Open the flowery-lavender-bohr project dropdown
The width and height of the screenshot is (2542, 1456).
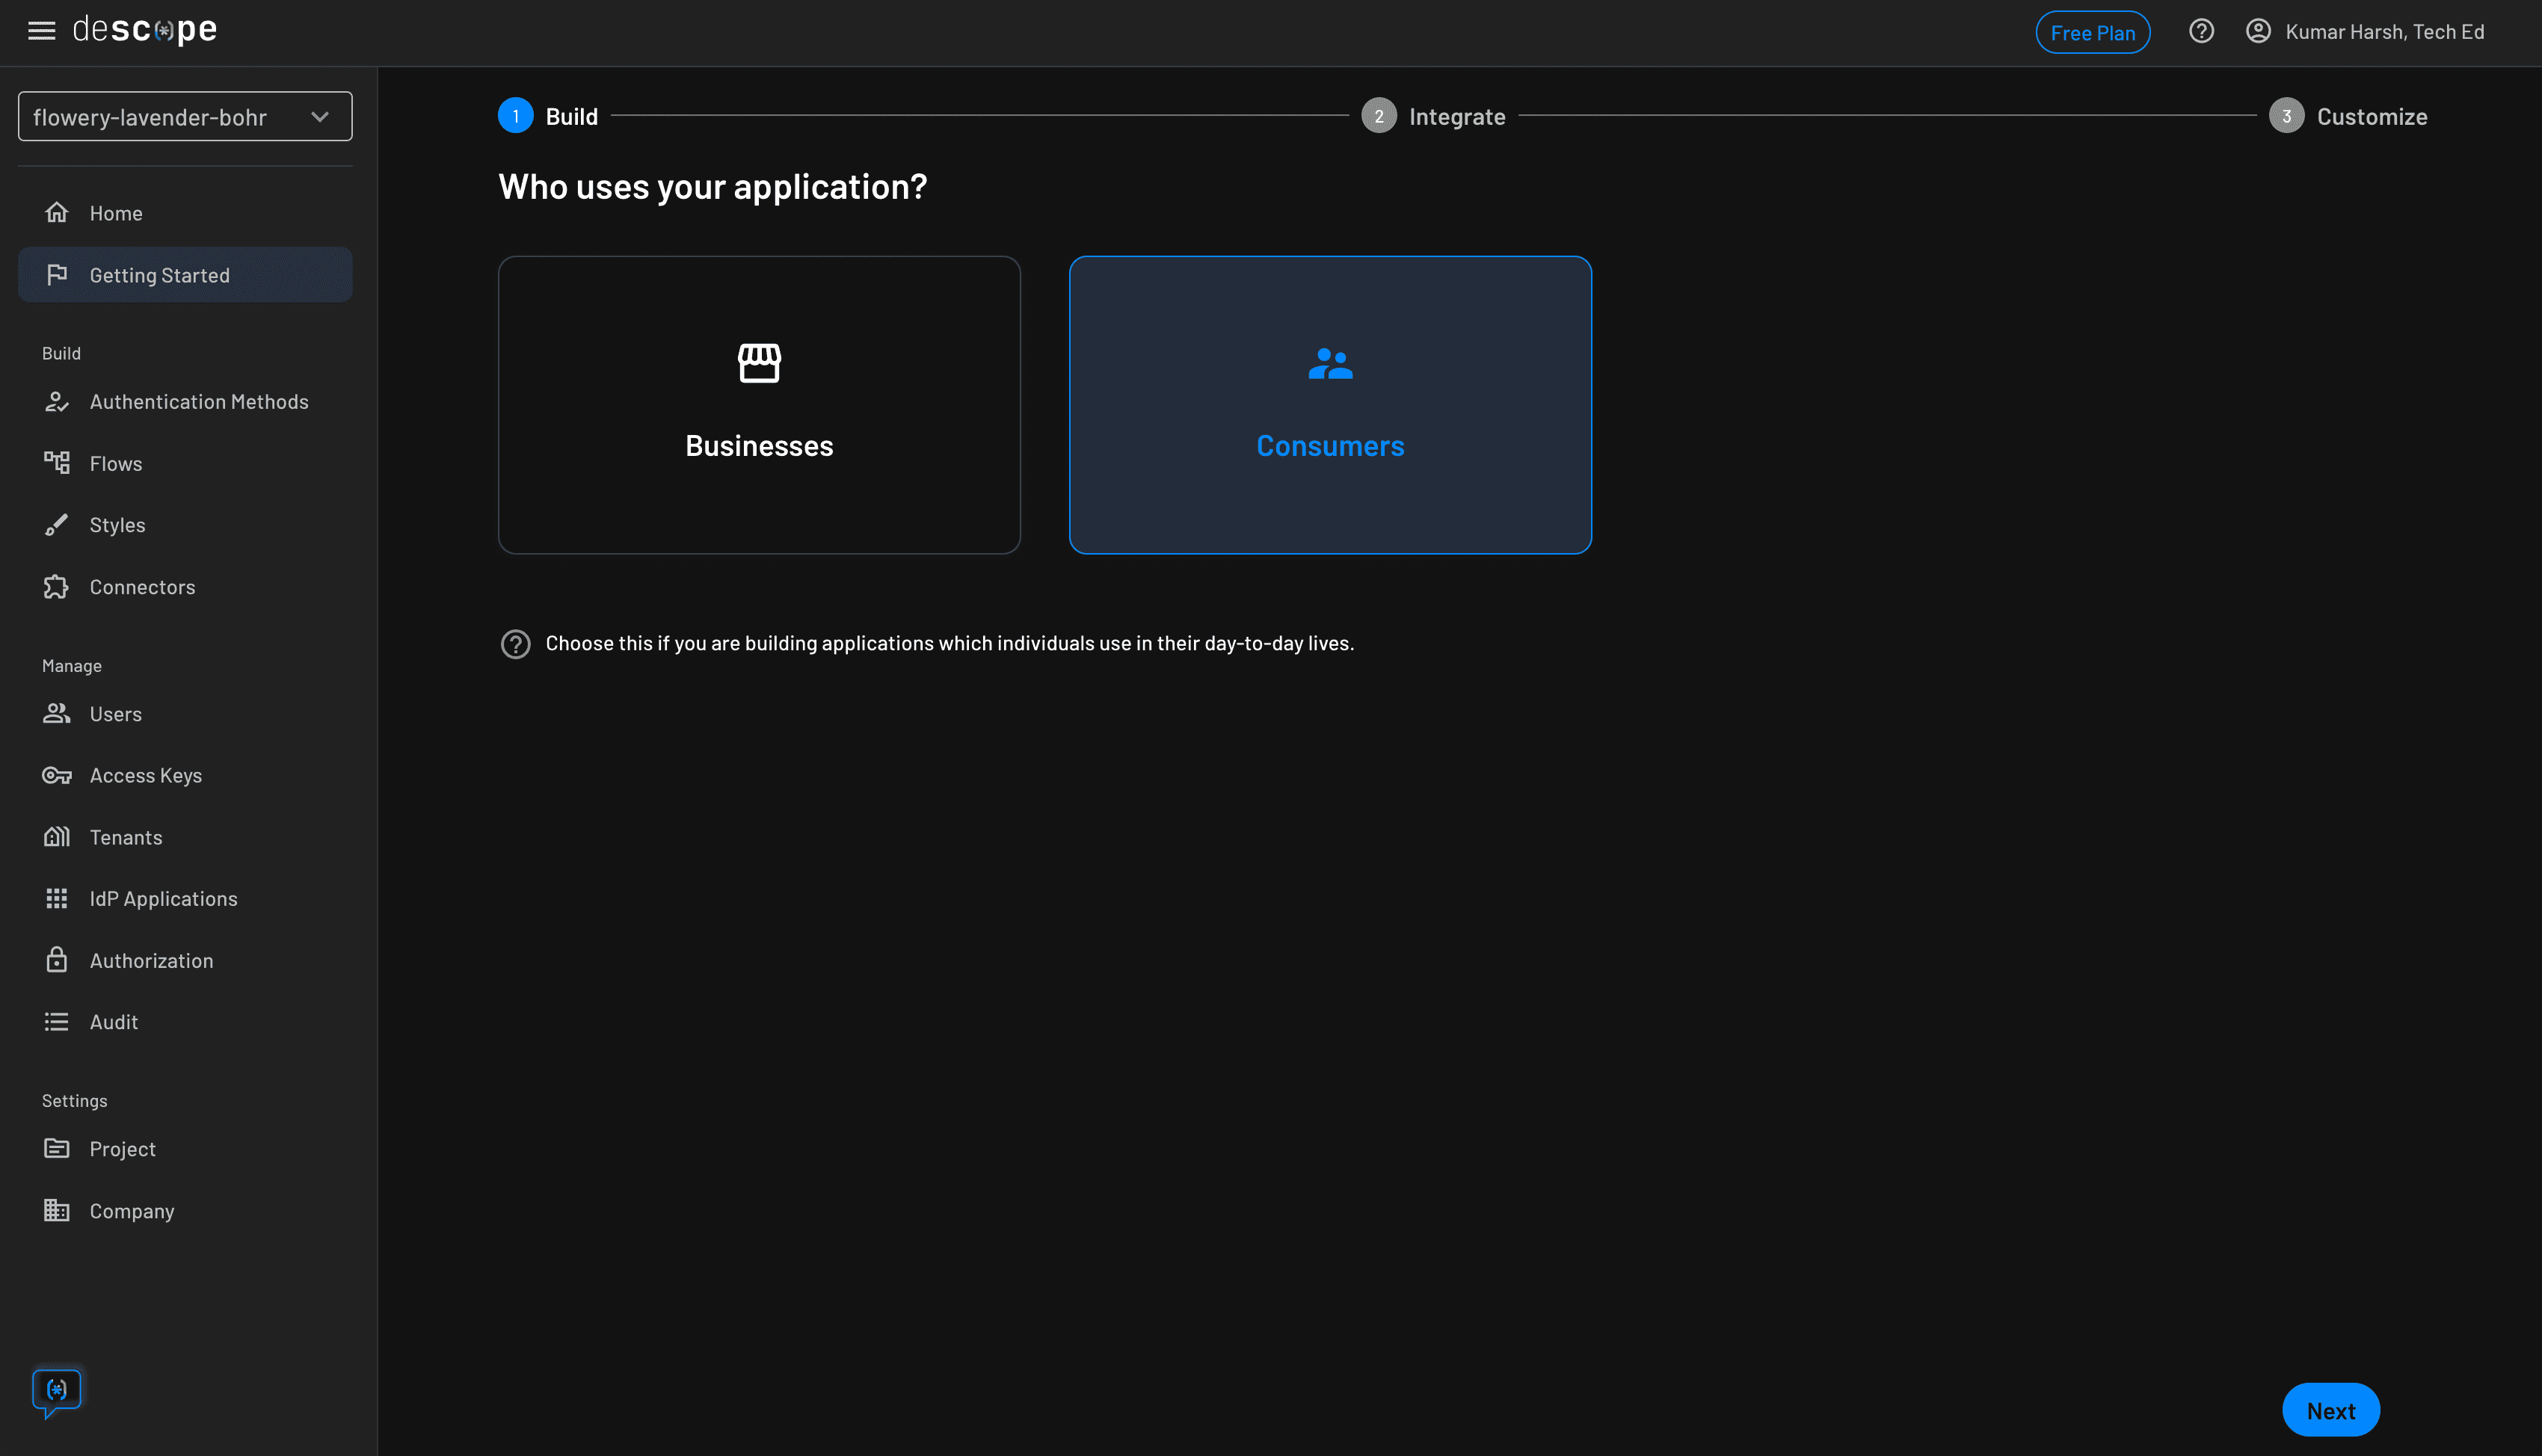[185, 116]
